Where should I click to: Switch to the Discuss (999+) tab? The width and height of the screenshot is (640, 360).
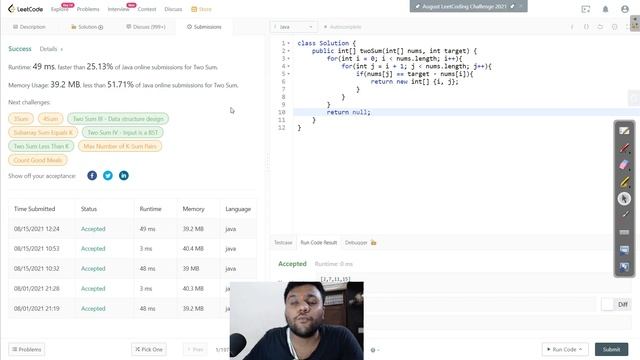[x=146, y=27]
